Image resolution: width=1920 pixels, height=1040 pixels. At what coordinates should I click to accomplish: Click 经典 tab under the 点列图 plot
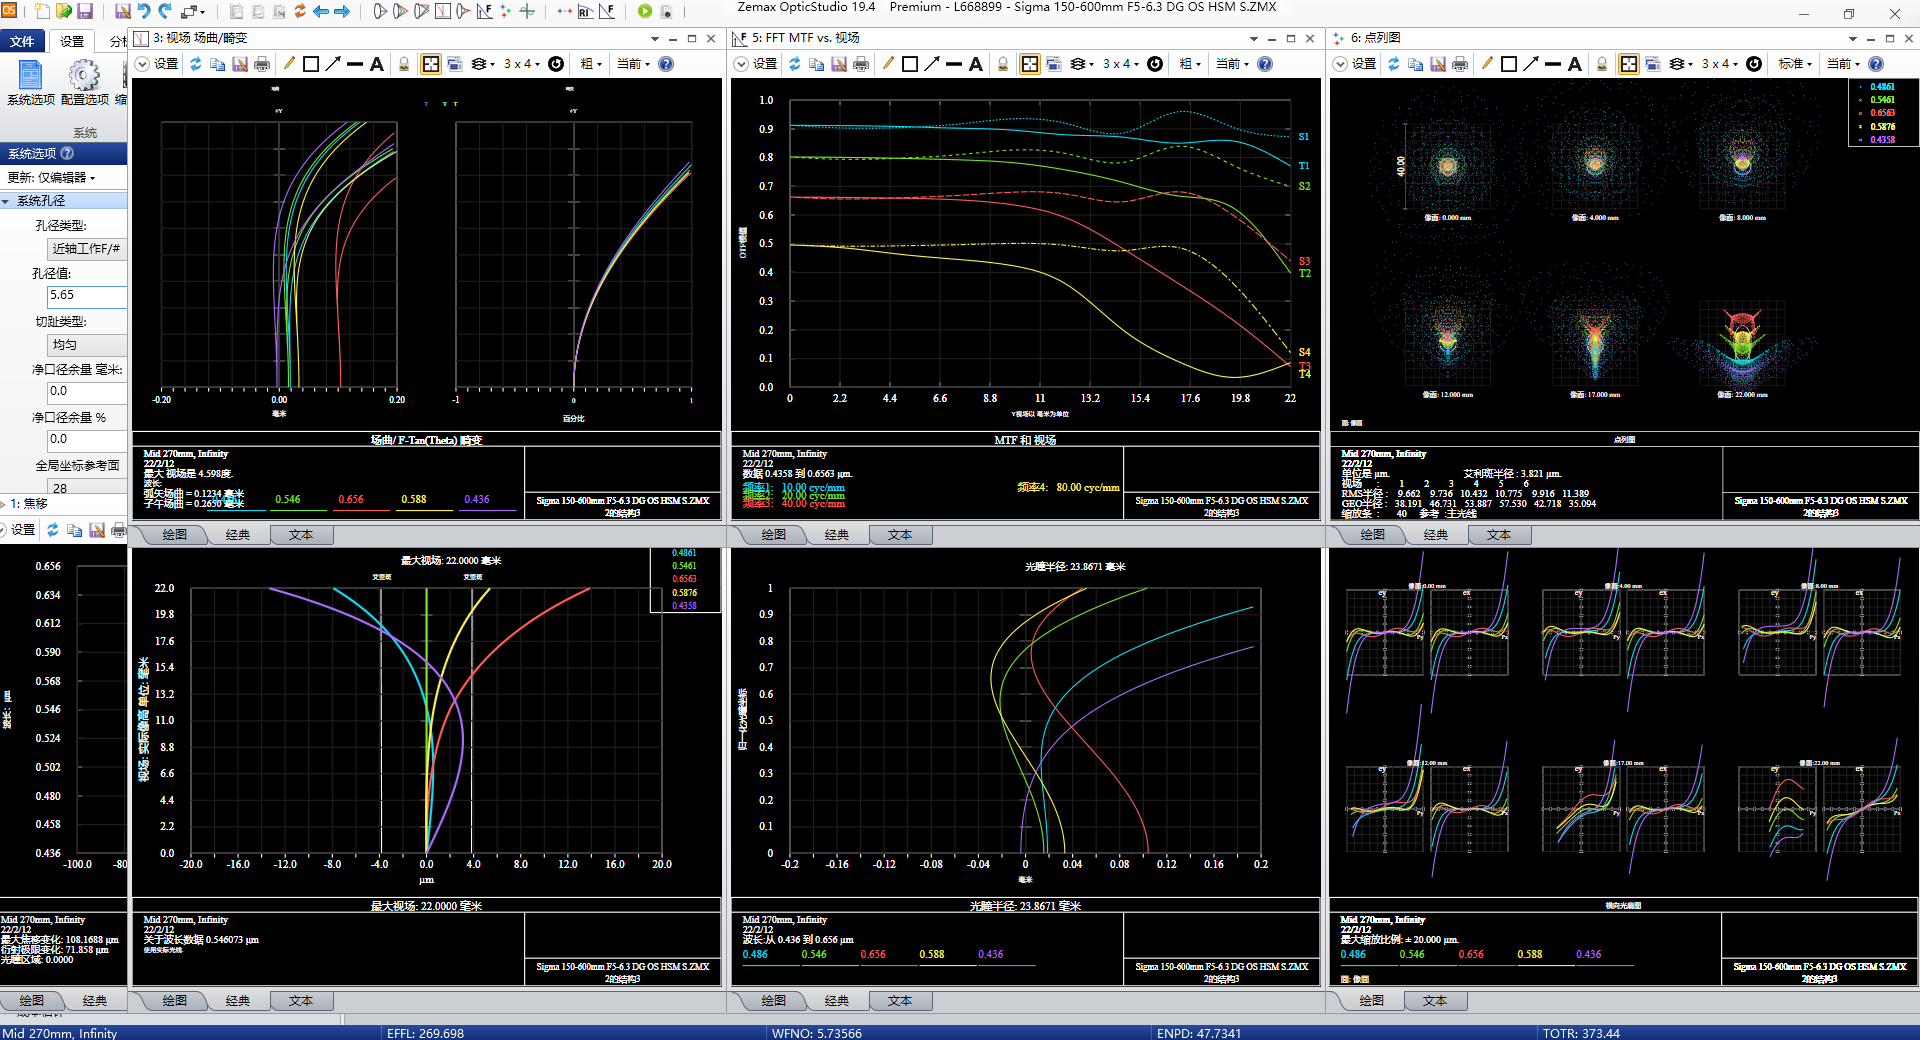click(x=1435, y=535)
